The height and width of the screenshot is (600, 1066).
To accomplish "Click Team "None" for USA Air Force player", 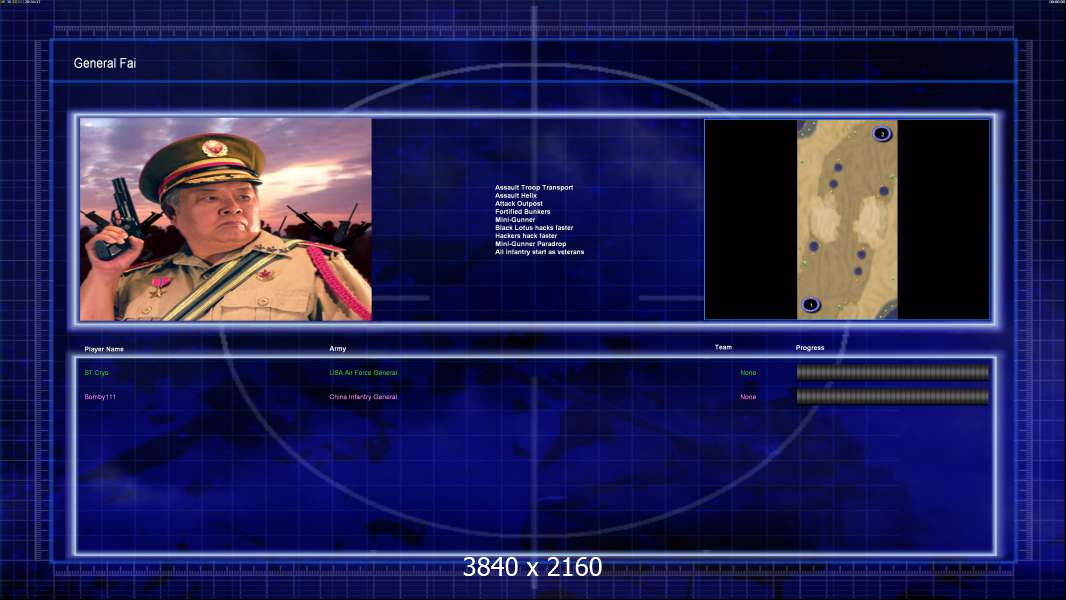I will pos(748,373).
